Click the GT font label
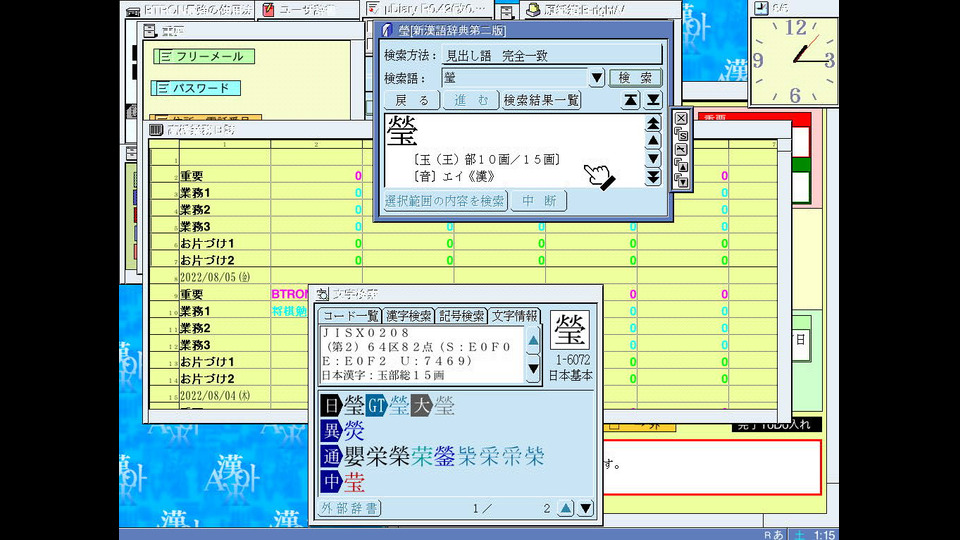Screen dimensions: 960x540 point(376,405)
